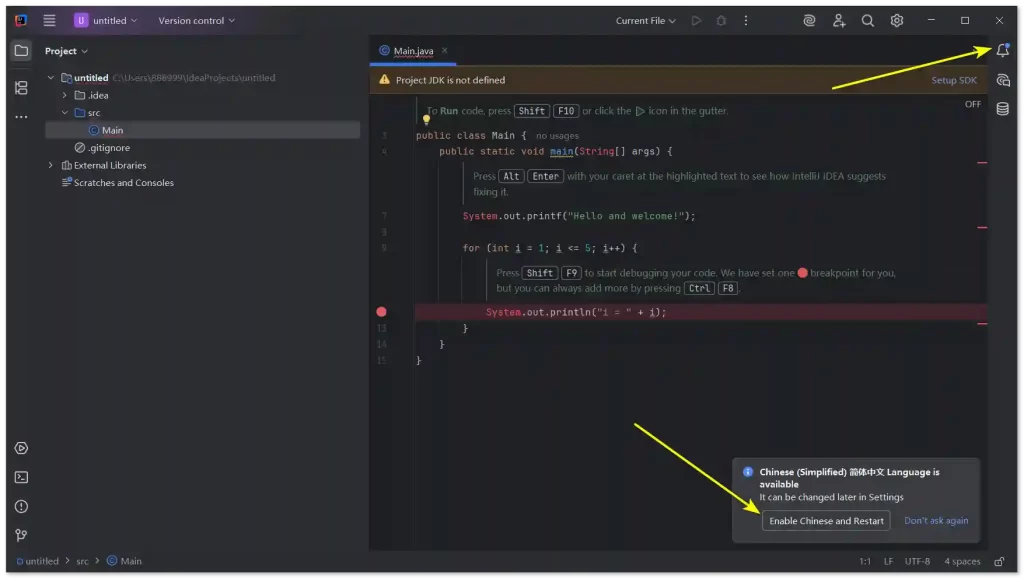This screenshot has height=579, width=1024.
Task: Click the Setup SDK link
Action: tap(954, 80)
